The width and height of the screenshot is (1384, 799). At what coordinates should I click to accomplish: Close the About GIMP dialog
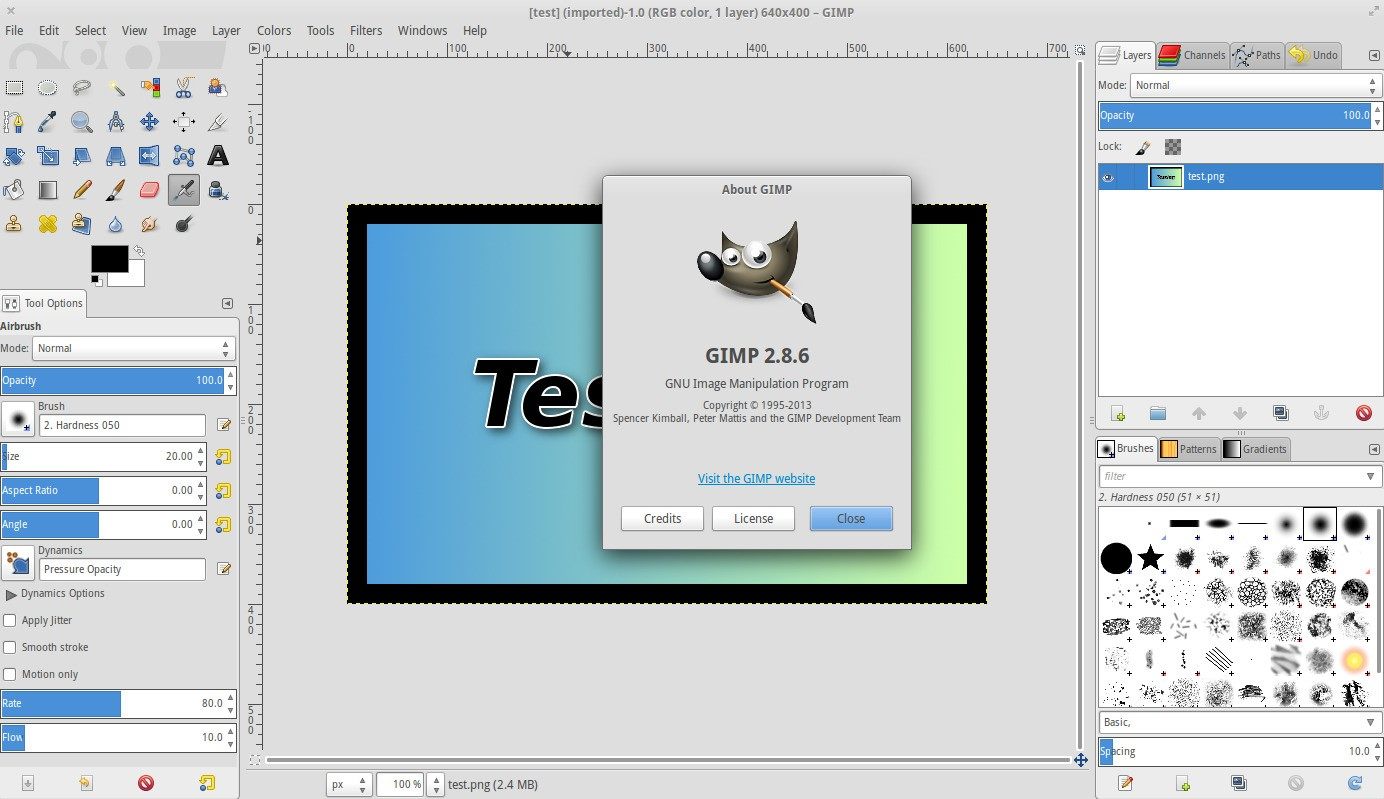(x=851, y=518)
